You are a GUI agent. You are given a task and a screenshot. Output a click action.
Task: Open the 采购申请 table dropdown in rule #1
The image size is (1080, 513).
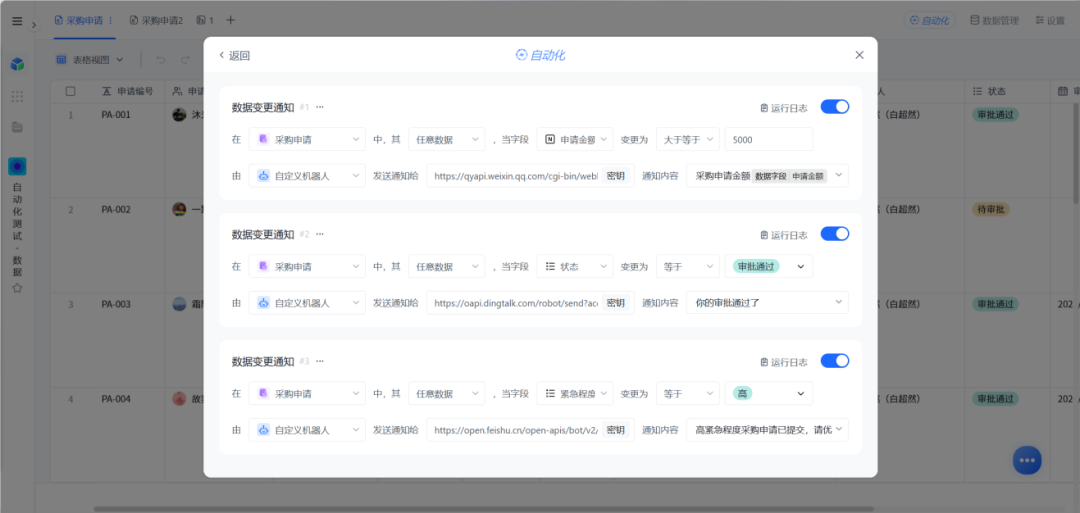pos(307,139)
